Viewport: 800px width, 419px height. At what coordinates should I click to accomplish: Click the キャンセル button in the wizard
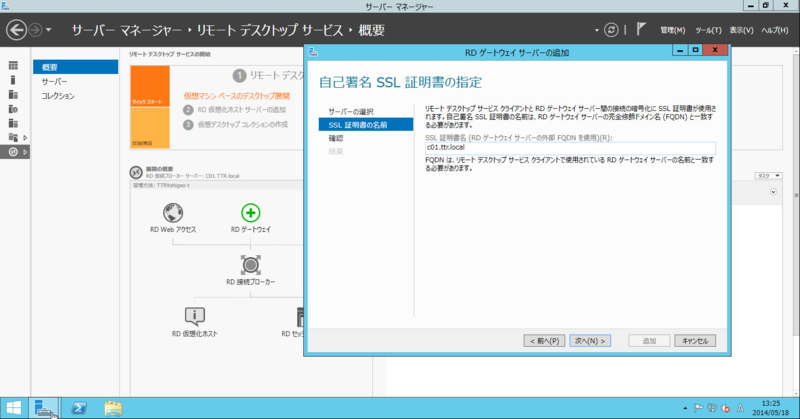coord(695,340)
